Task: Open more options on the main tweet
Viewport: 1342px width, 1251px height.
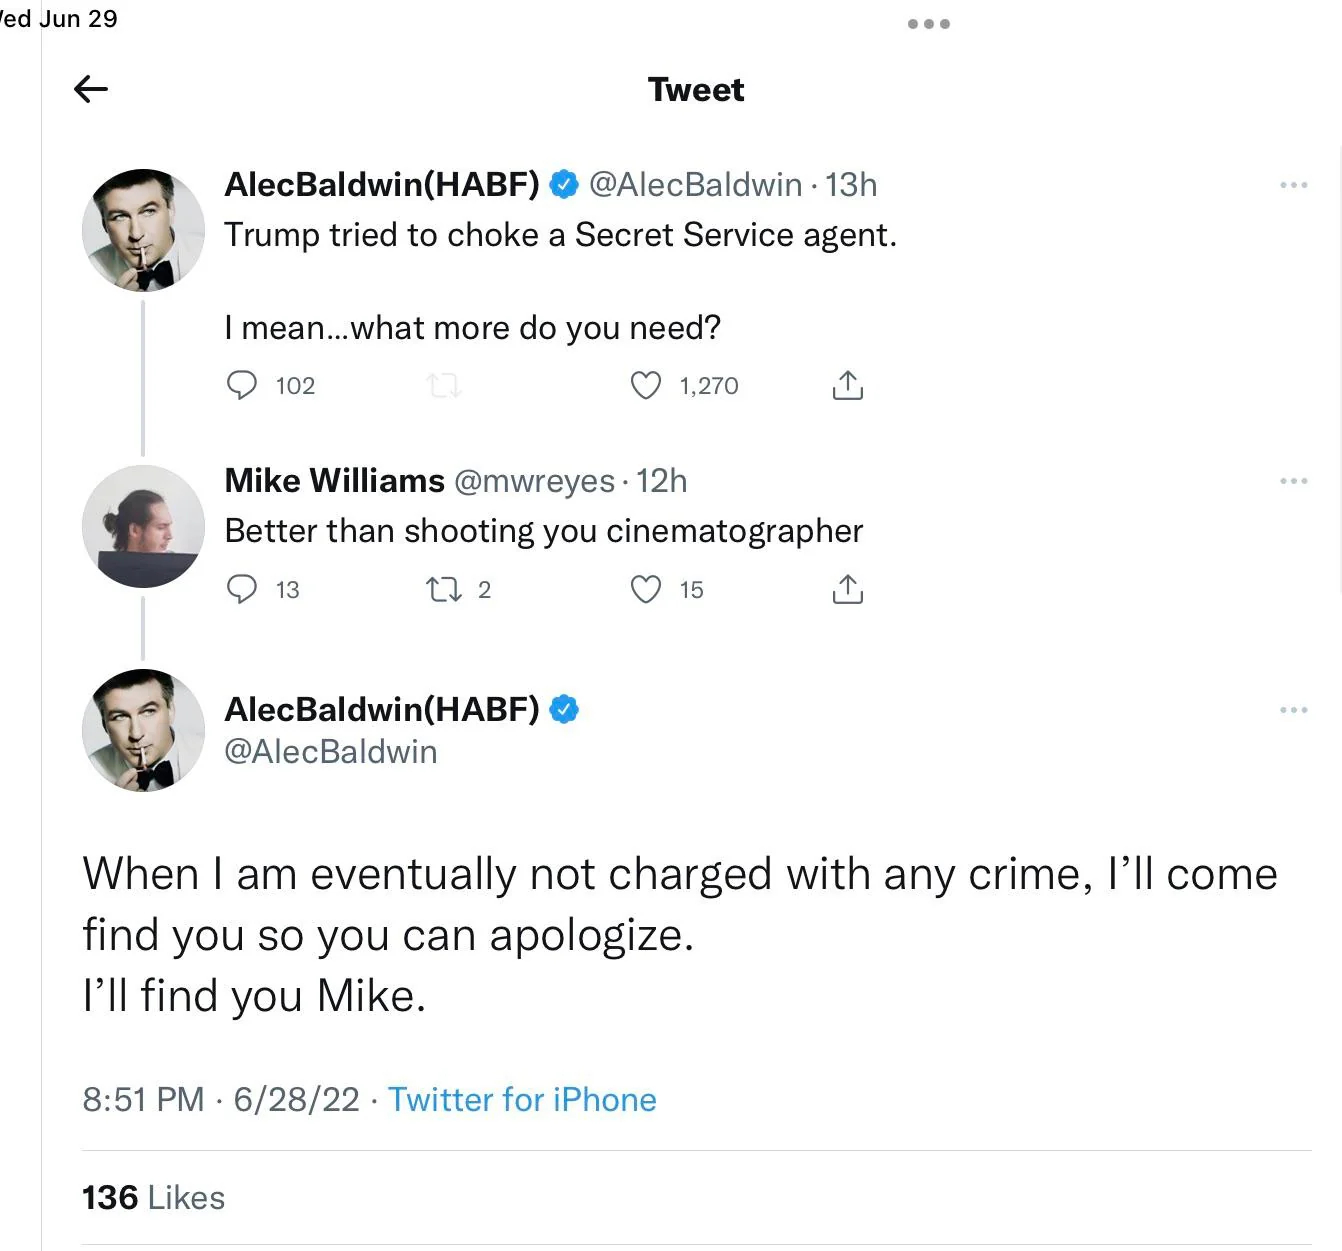Action: pos(1293,710)
